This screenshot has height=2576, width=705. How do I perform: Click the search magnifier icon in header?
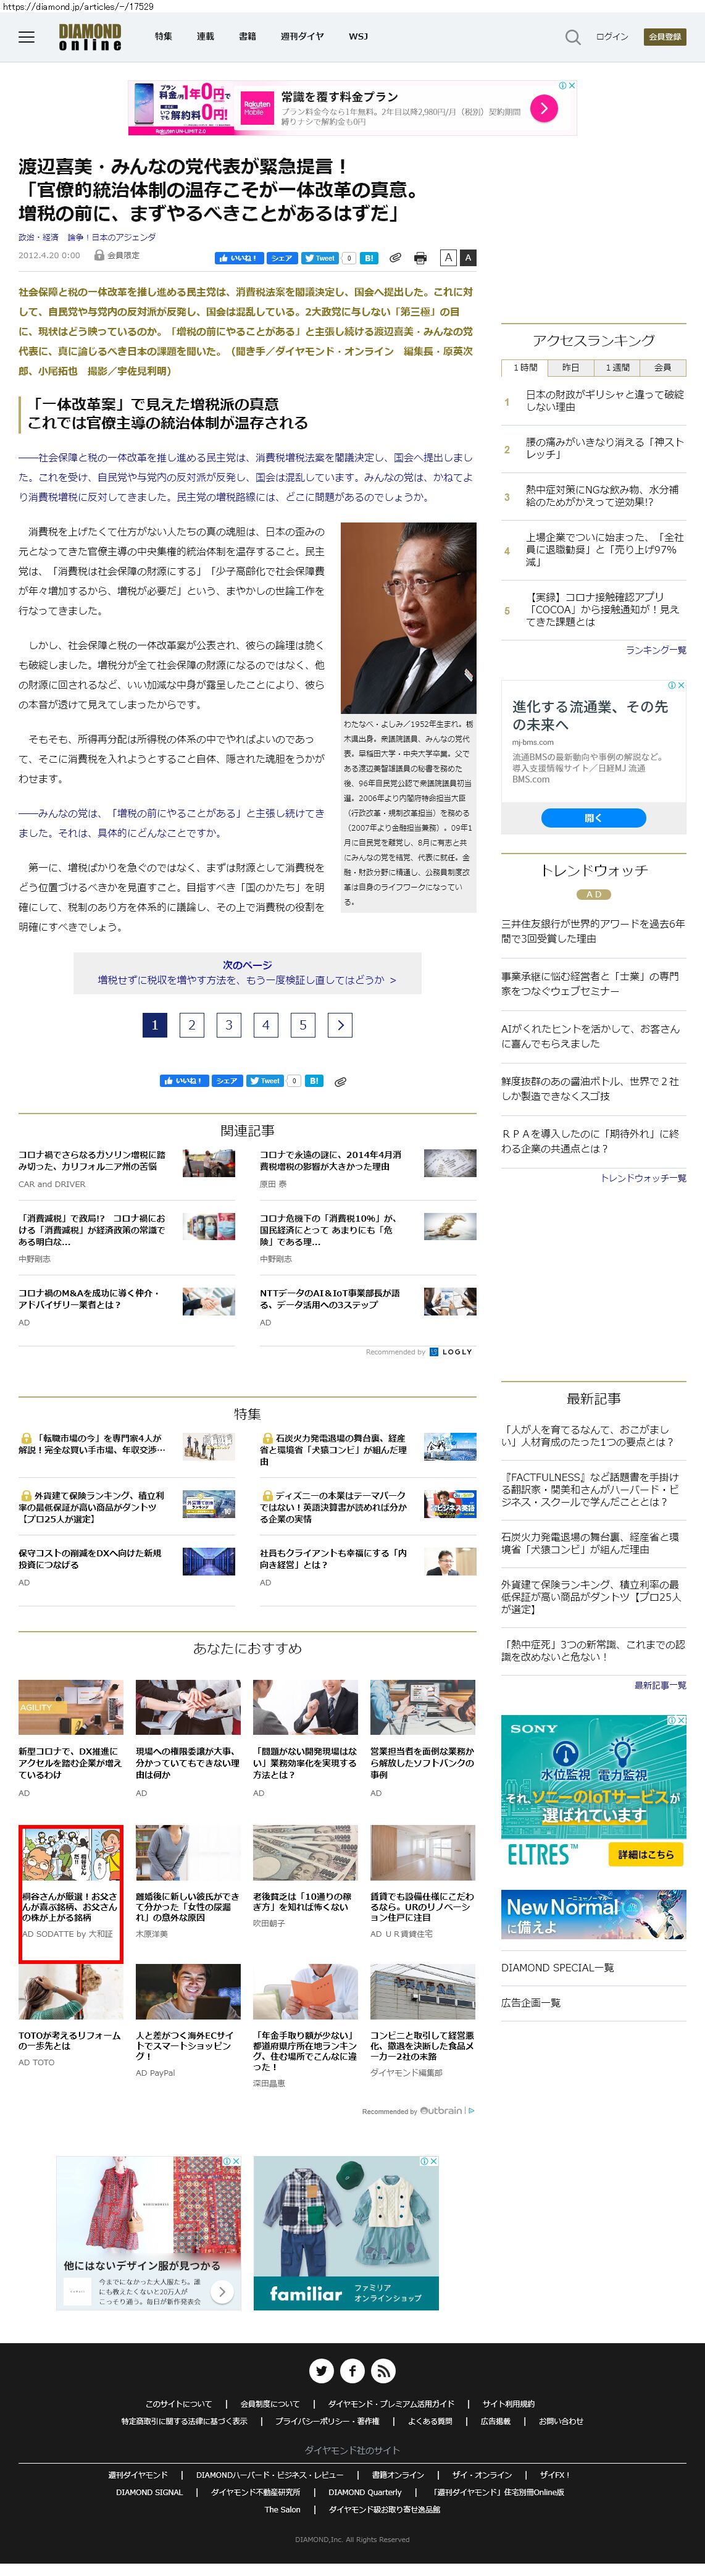[572, 37]
